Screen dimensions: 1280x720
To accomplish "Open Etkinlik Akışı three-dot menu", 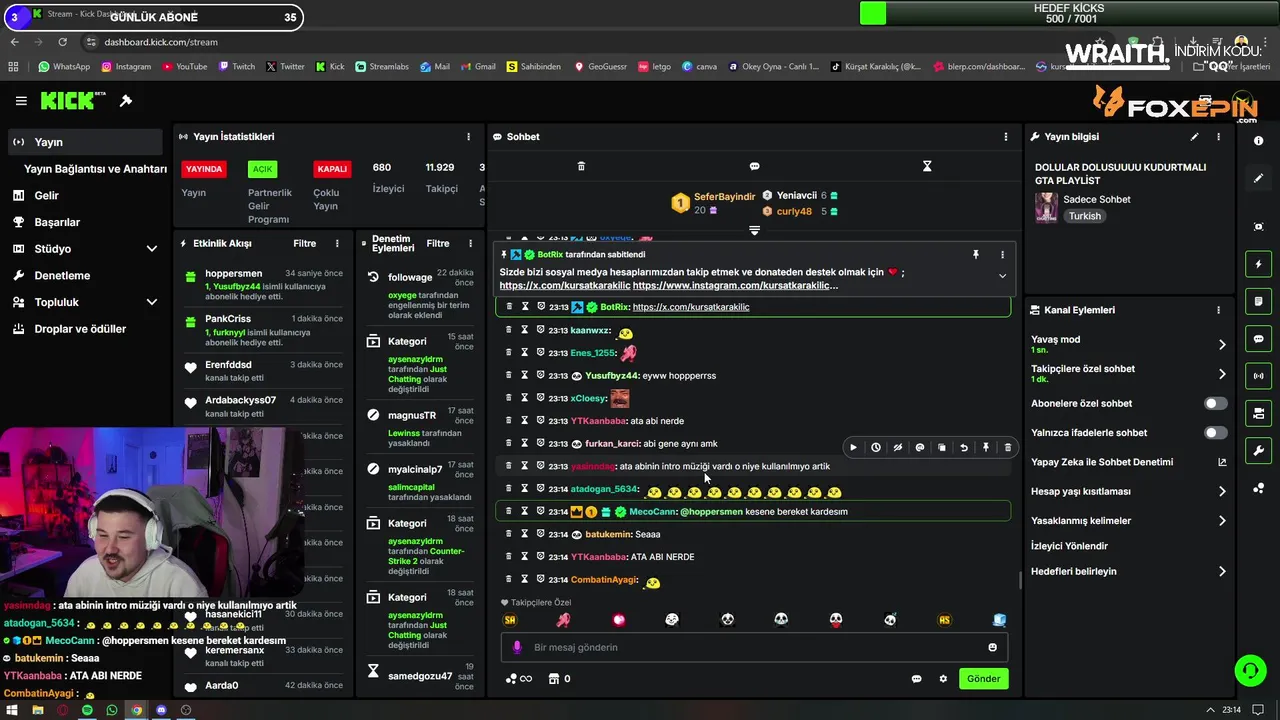I will click(x=337, y=243).
